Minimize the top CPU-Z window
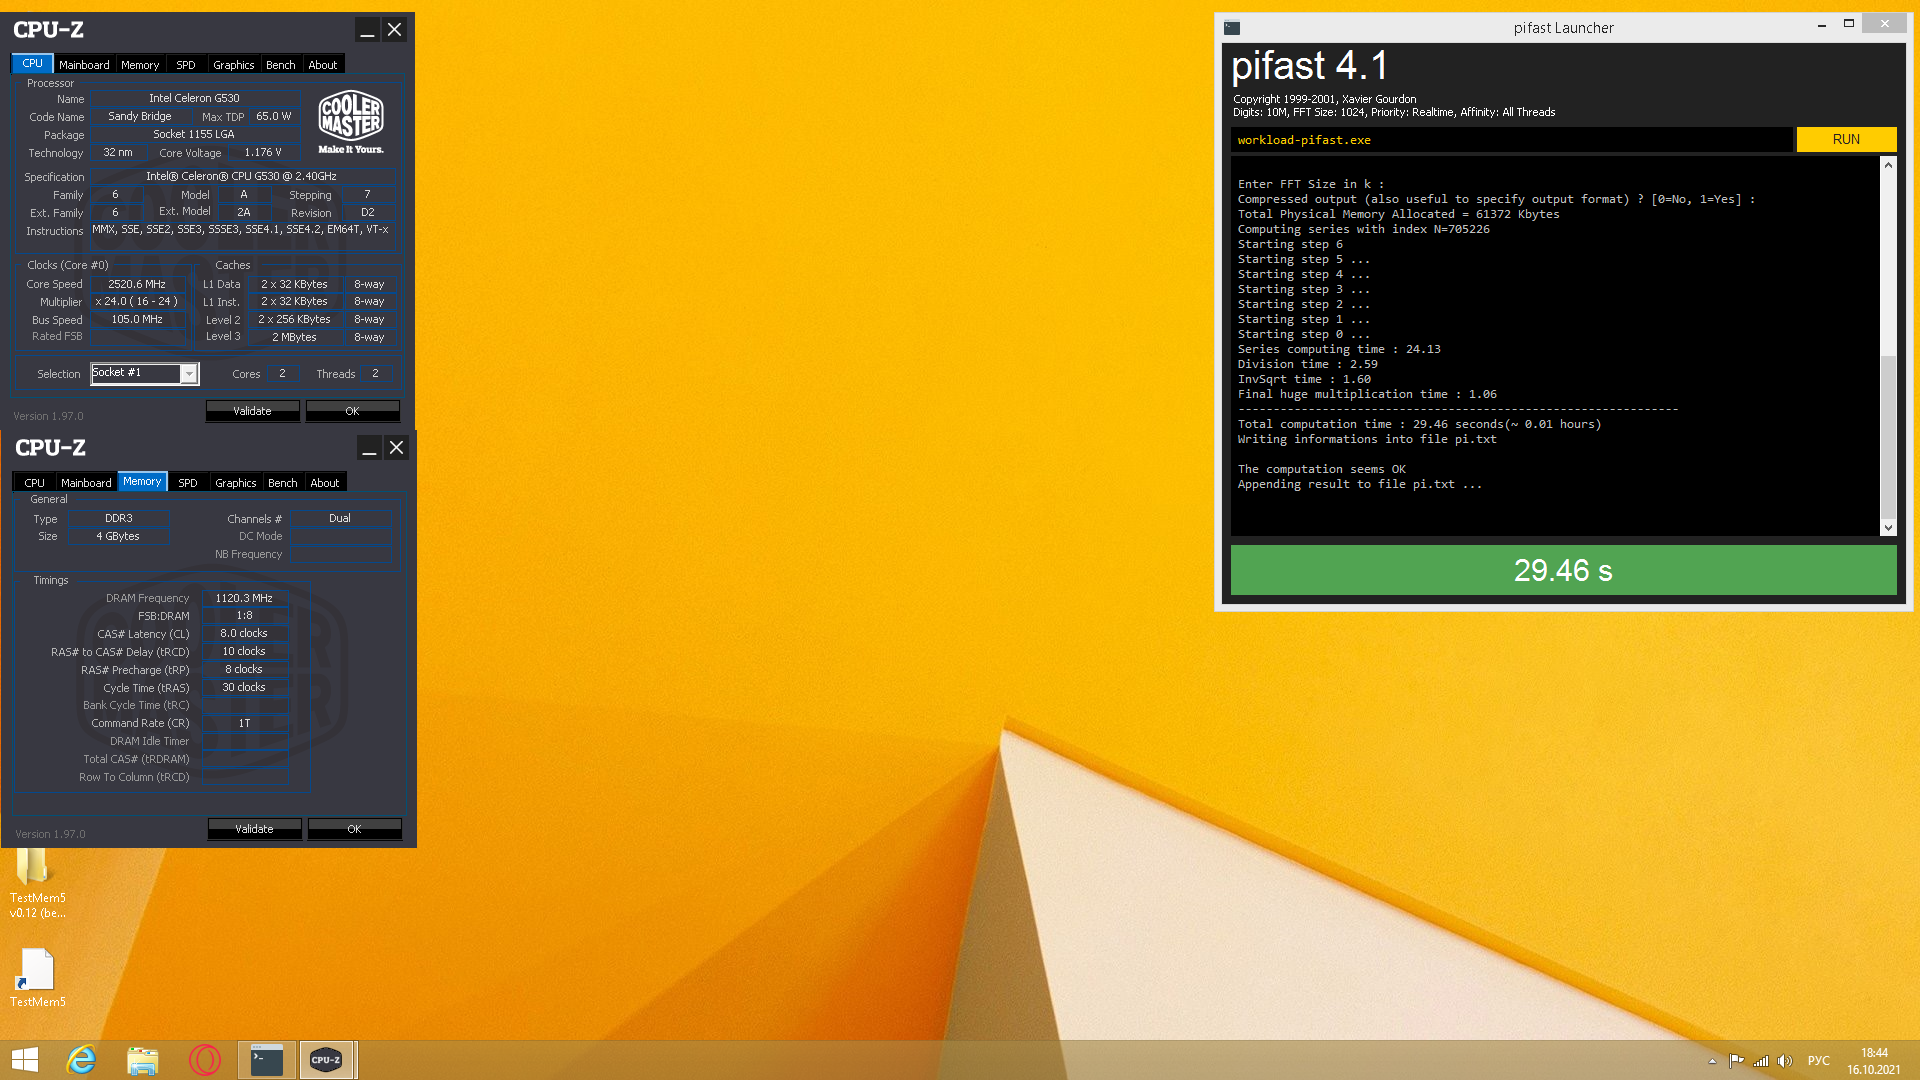The height and width of the screenshot is (1080, 1920). [368, 30]
